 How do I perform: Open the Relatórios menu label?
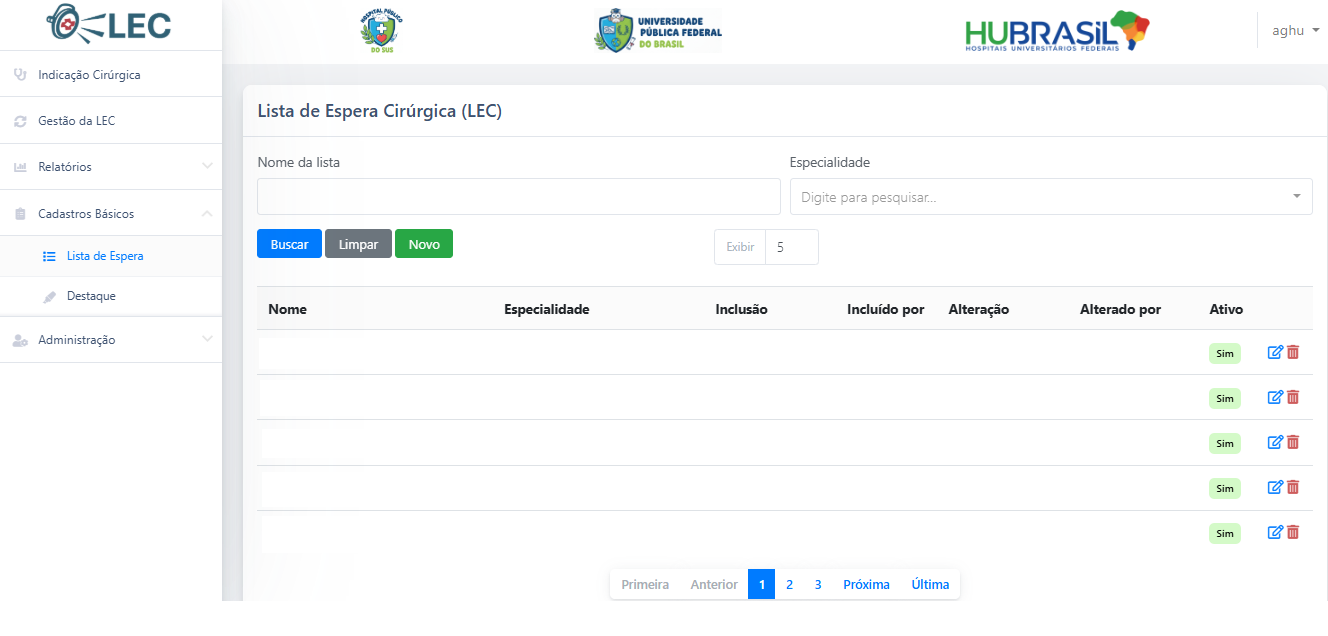pyautogui.click(x=65, y=167)
